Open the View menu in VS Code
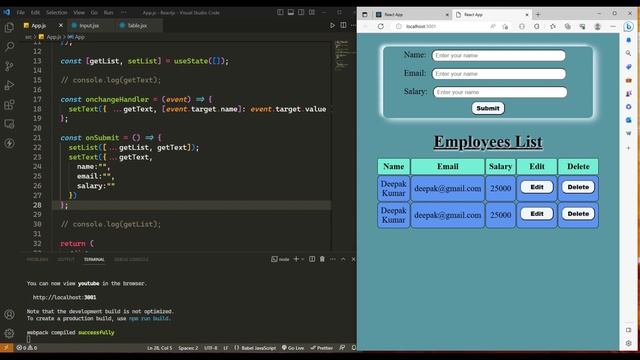This screenshot has height=360, width=640. [x=79, y=12]
